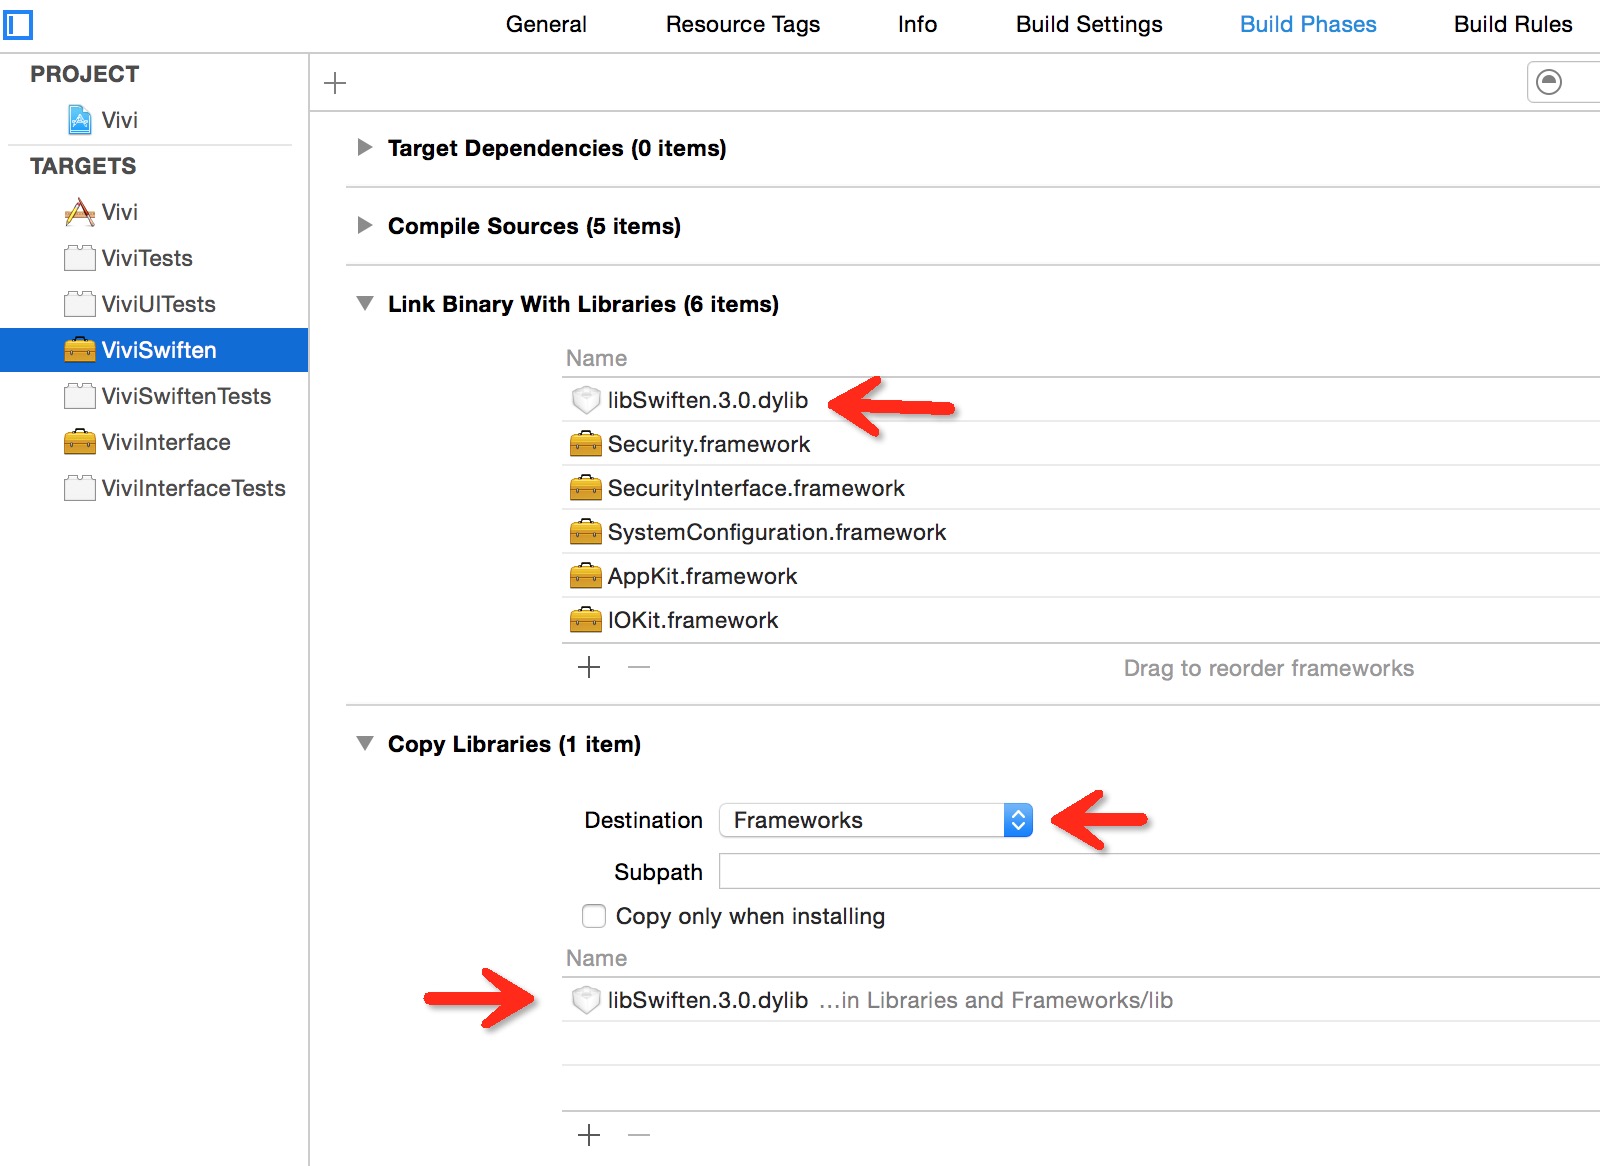
Task: Enable Copy only when installing checkbox
Action: [594, 916]
